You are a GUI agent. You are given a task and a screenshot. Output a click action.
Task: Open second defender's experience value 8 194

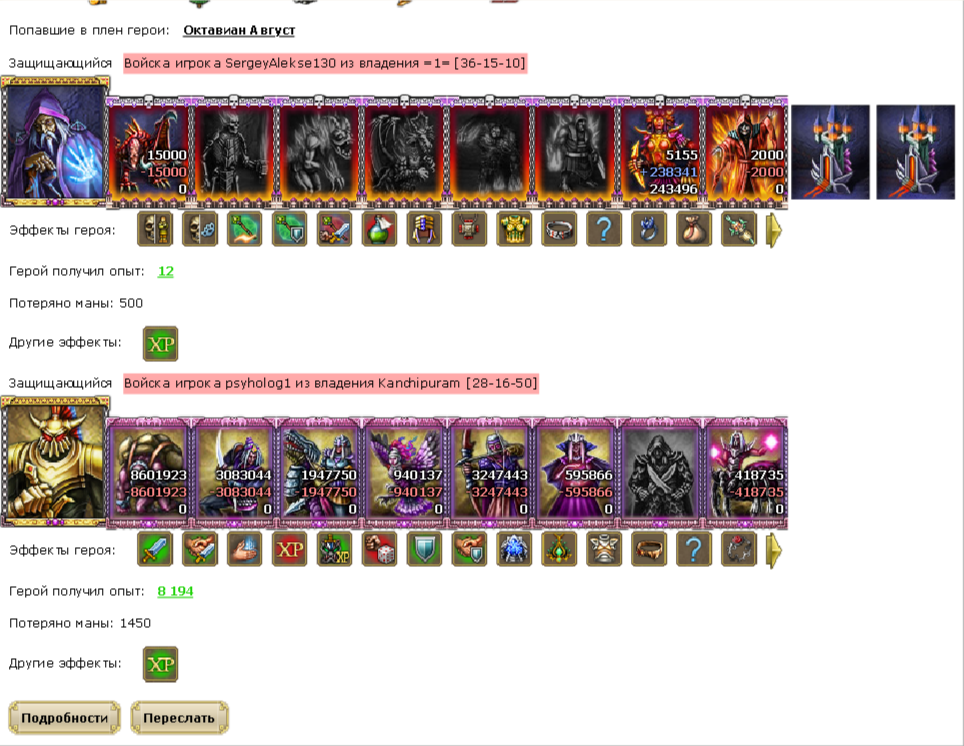(175, 591)
